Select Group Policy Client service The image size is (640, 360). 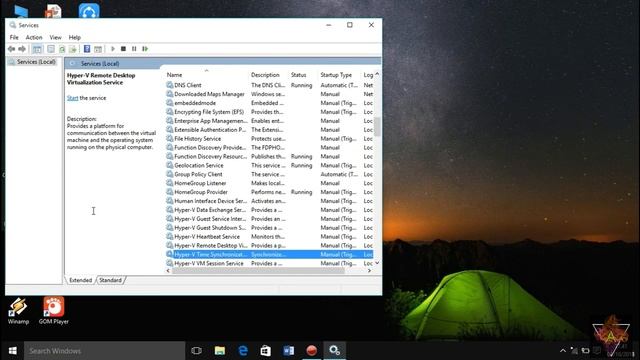tap(269, 174)
